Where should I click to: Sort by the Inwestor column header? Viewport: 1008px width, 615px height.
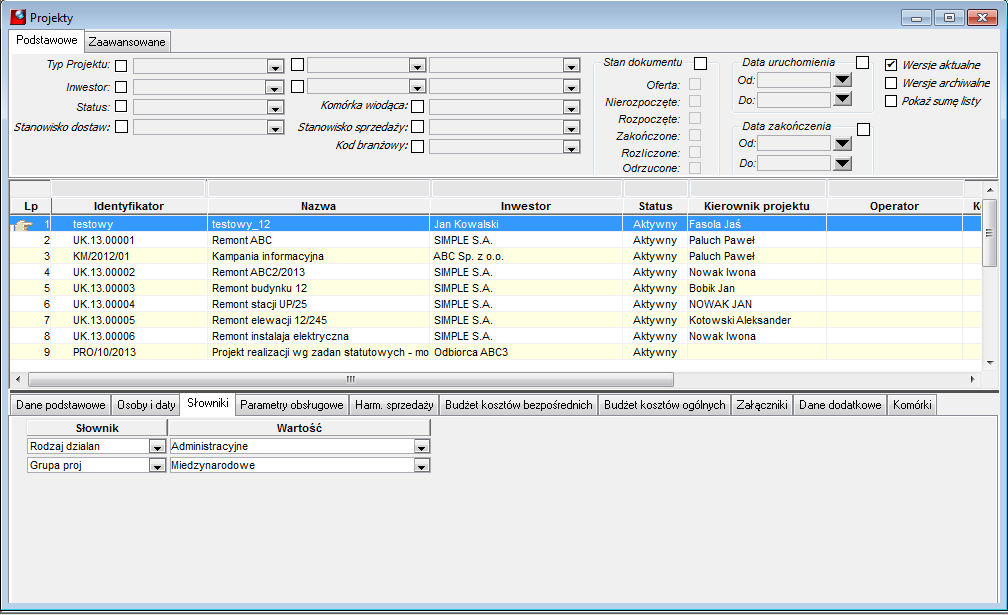pos(526,206)
